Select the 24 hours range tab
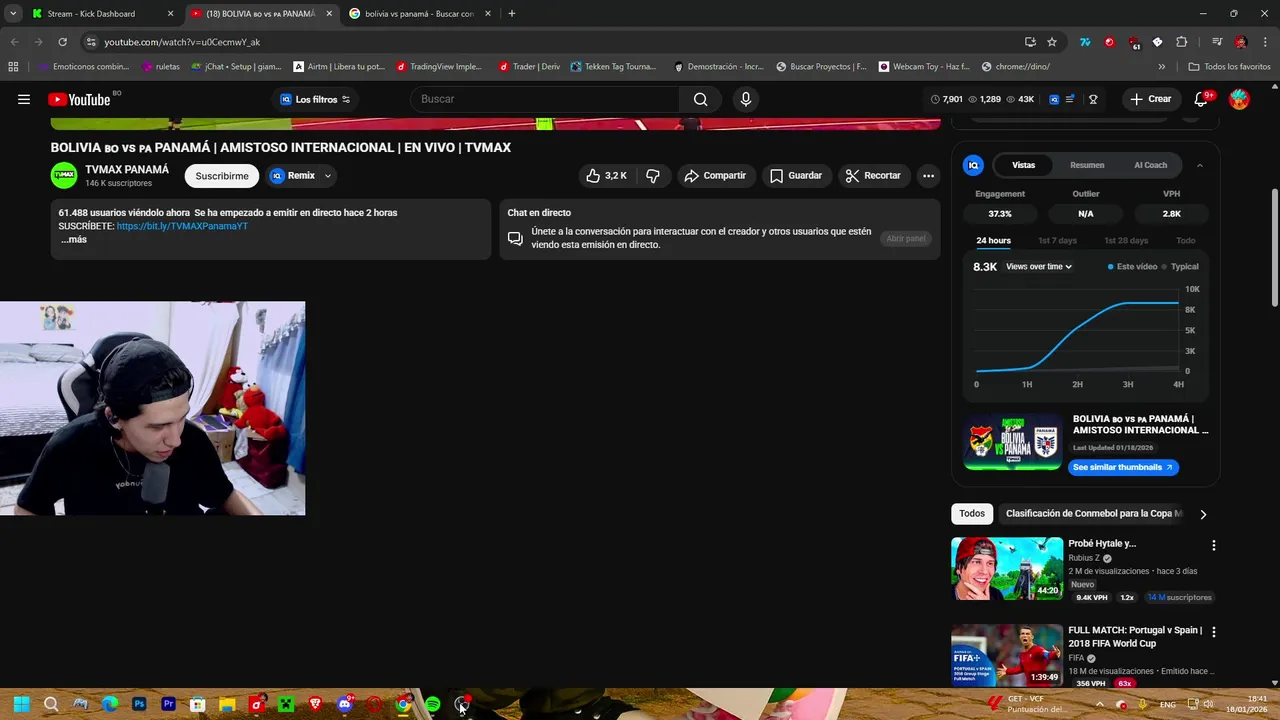Viewport: 1280px width, 720px height. pyautogui.click(x=993, y=241)
